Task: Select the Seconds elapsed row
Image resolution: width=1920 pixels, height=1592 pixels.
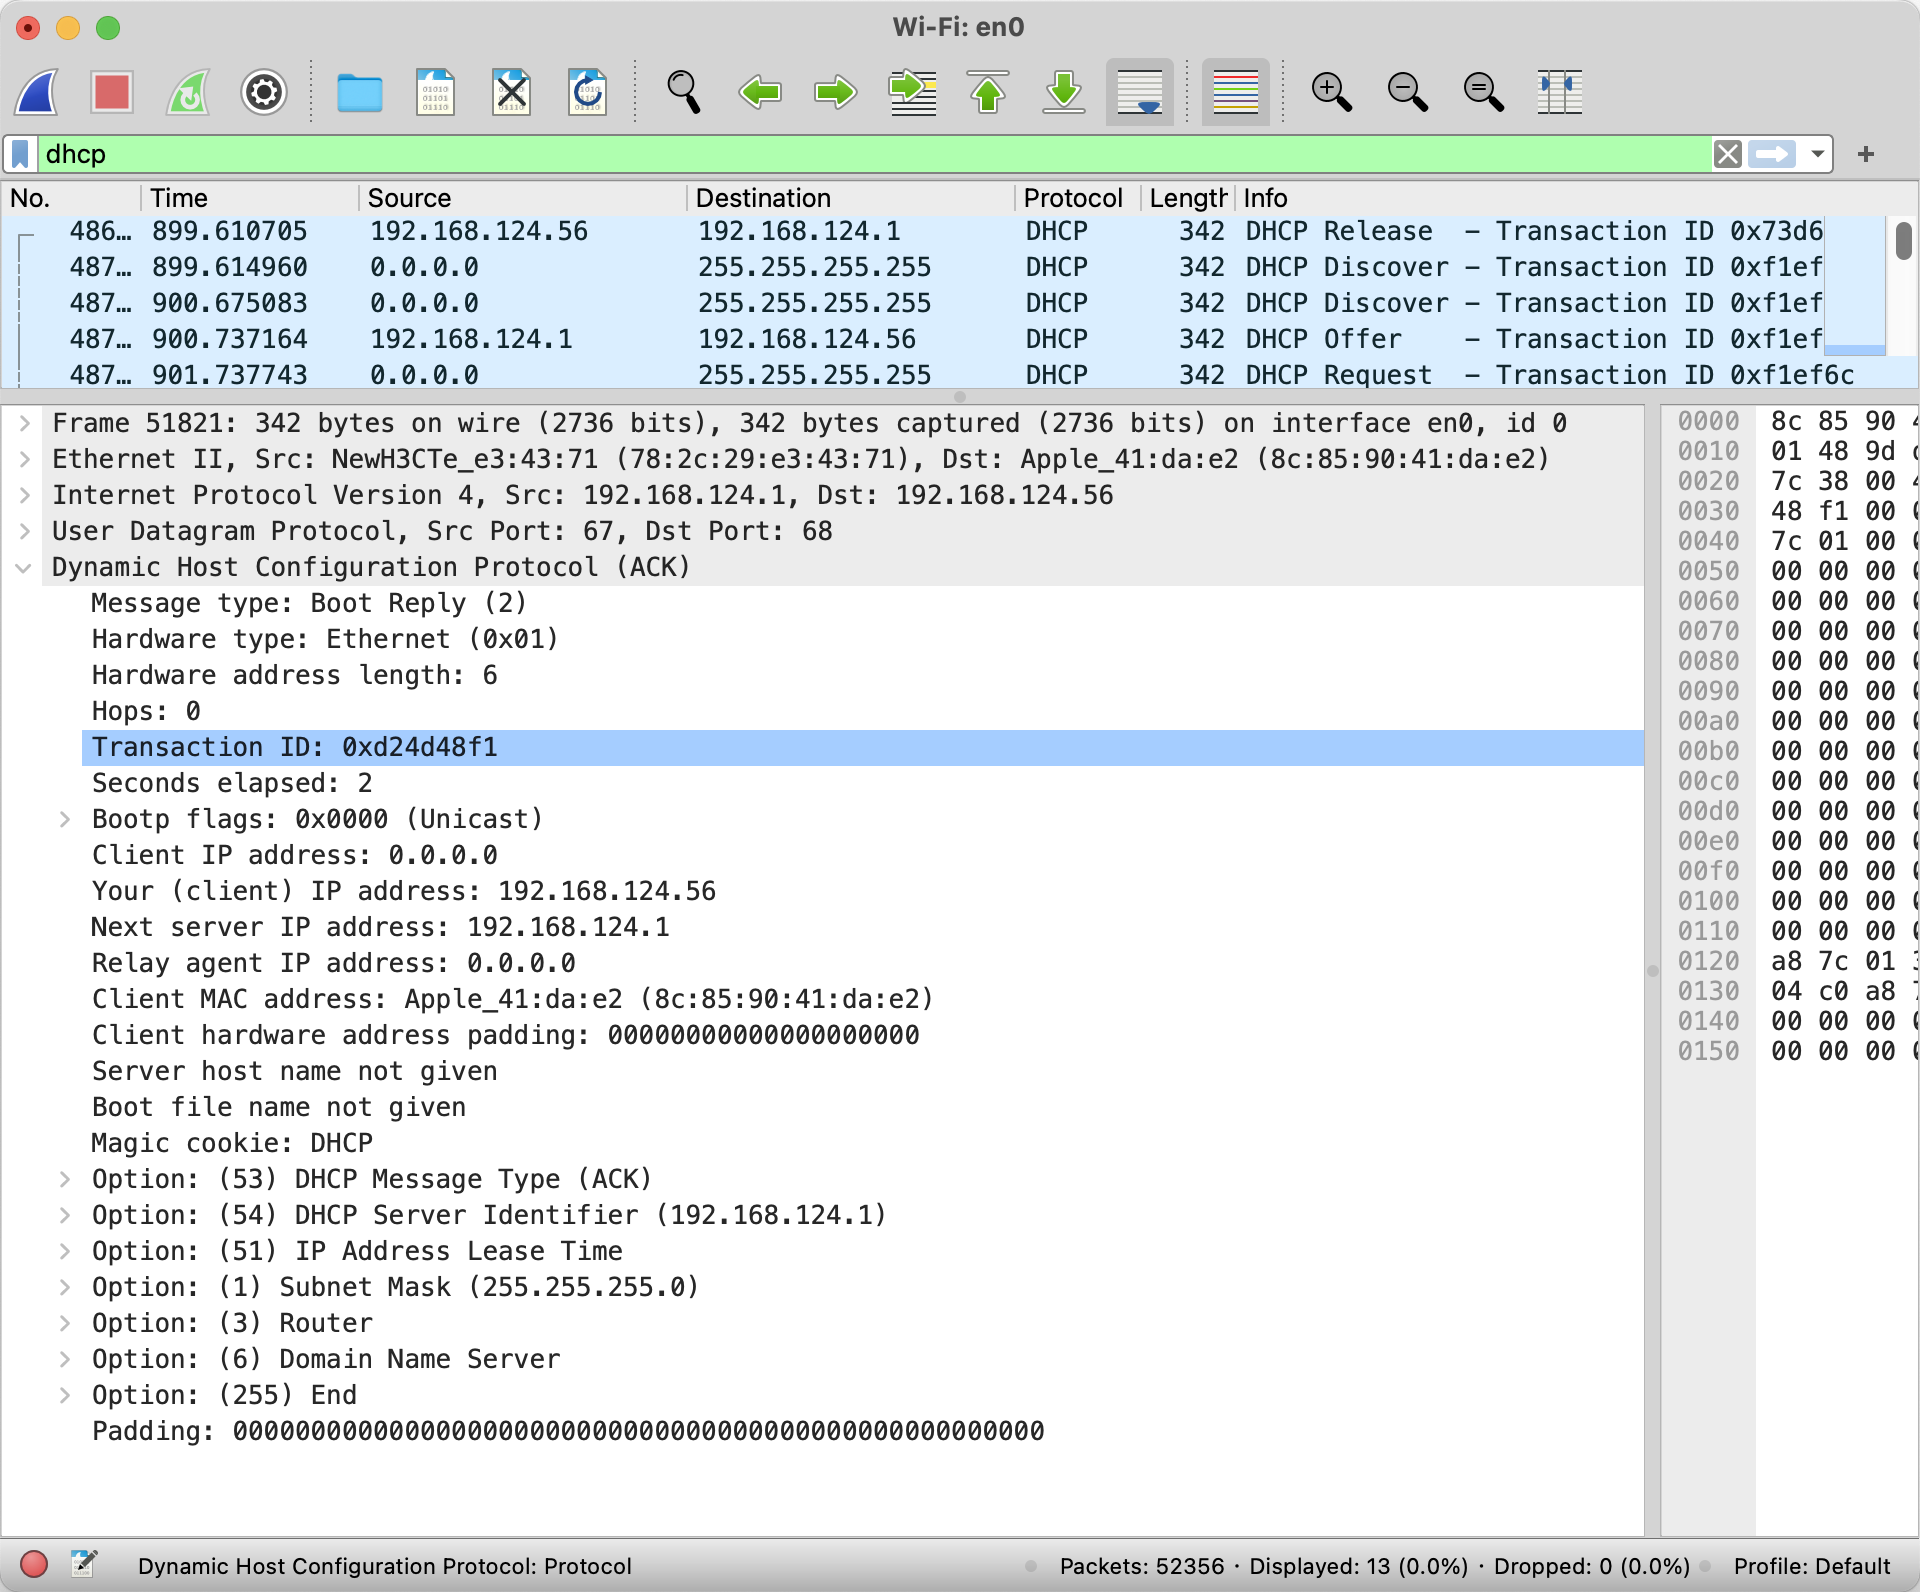Action: (862, 783)
